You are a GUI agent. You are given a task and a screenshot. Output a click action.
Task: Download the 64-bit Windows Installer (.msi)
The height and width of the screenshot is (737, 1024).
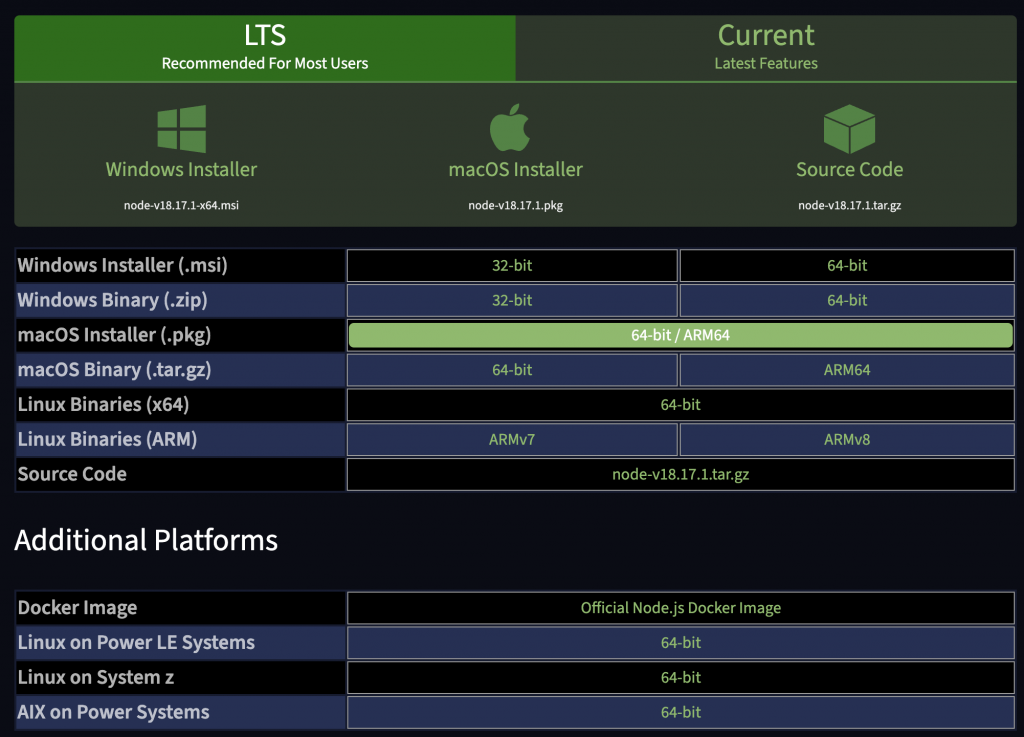(x=847, y=265)
